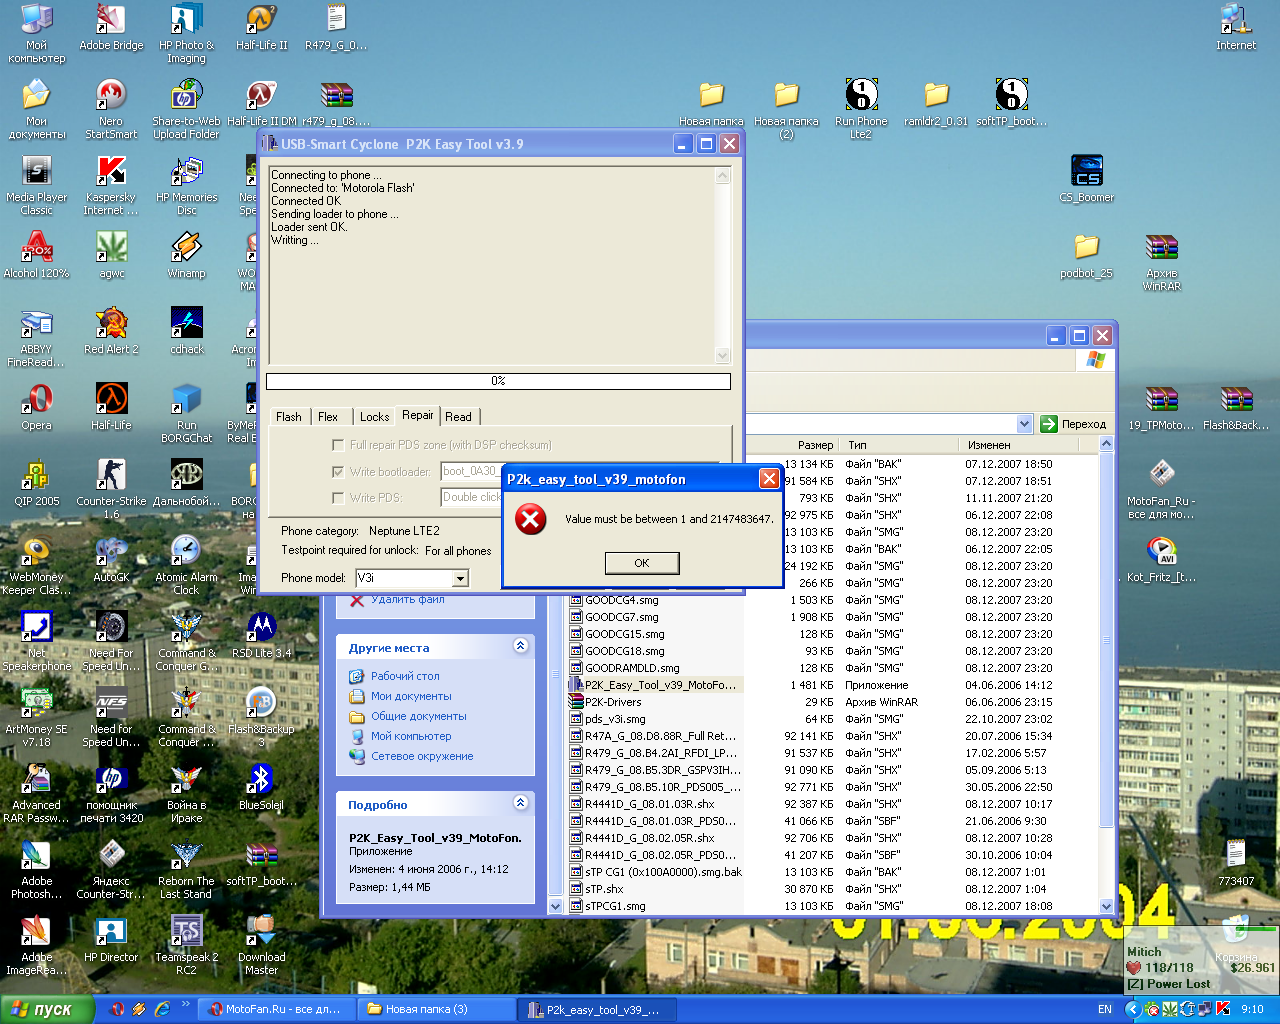Viewport: 1280px width, 1024px height.
Task: Click the Переход go button
Action: click(x=1074, y=424)
